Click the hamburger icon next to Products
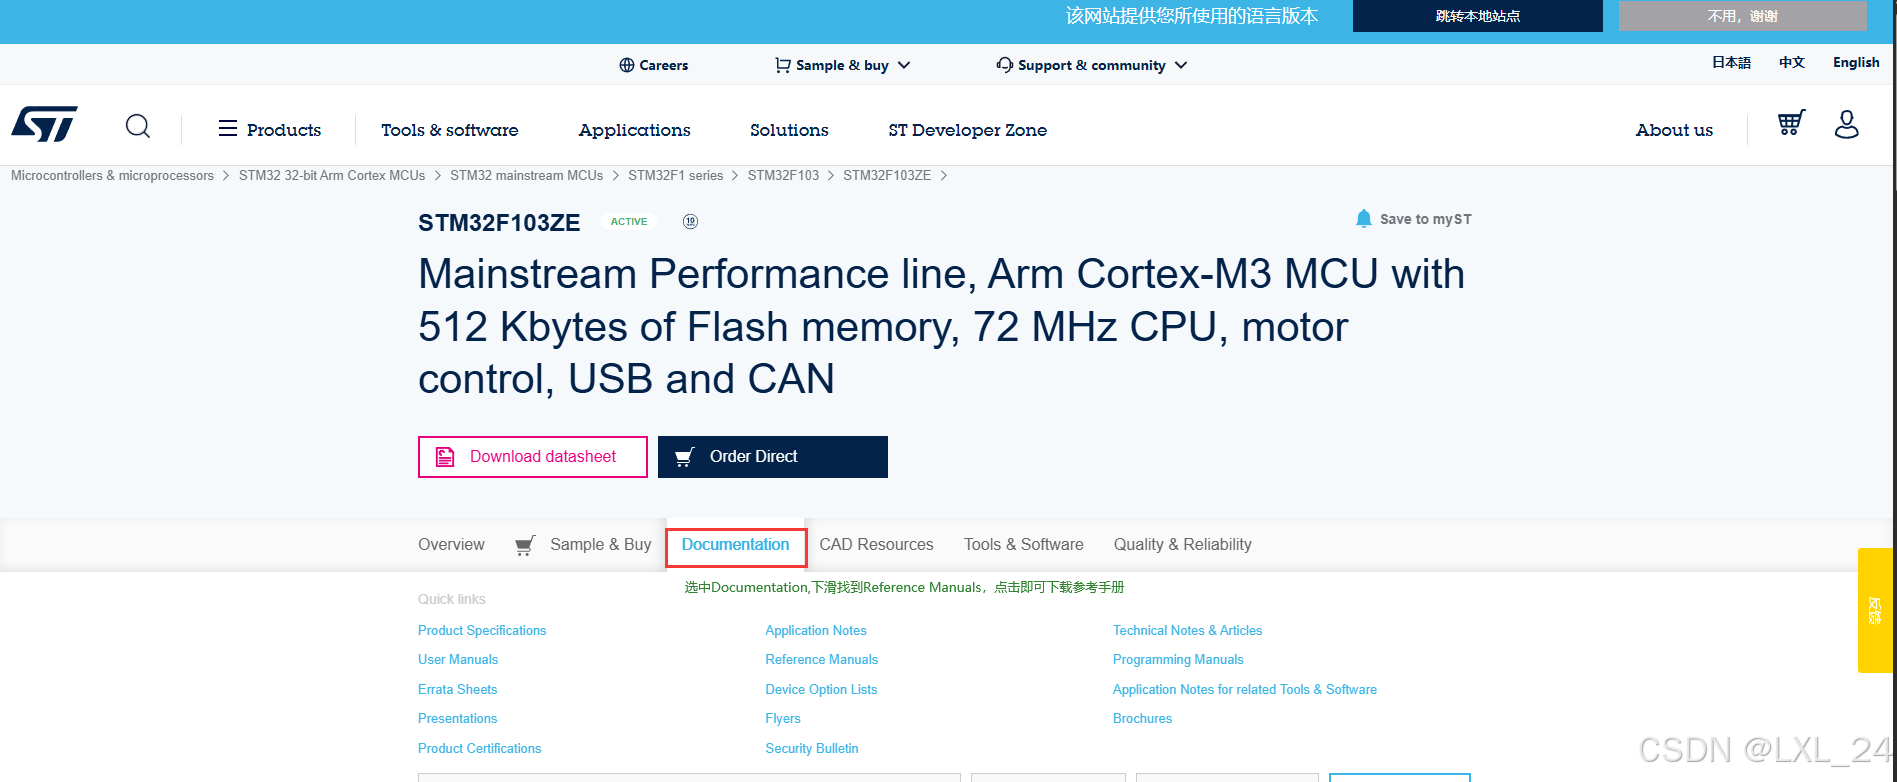 [x=228, y=129]
